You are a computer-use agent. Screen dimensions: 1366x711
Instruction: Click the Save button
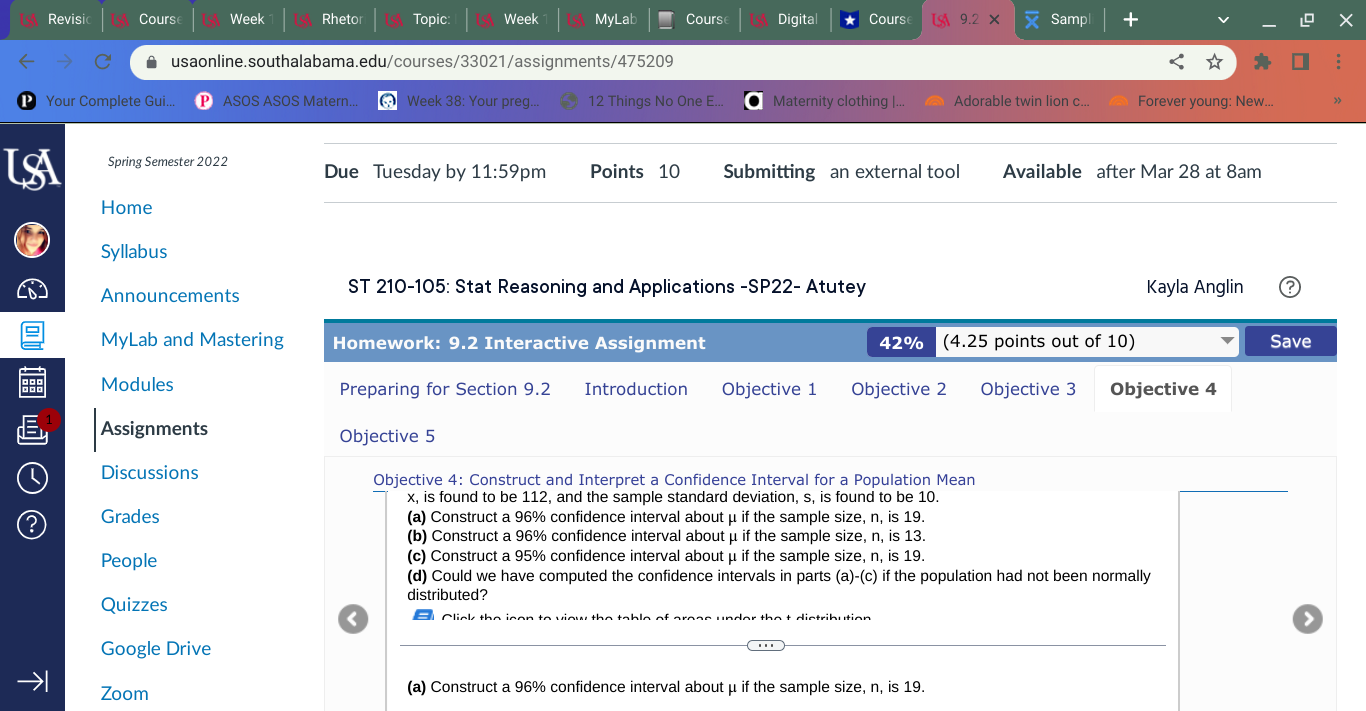coord(1290,341)
